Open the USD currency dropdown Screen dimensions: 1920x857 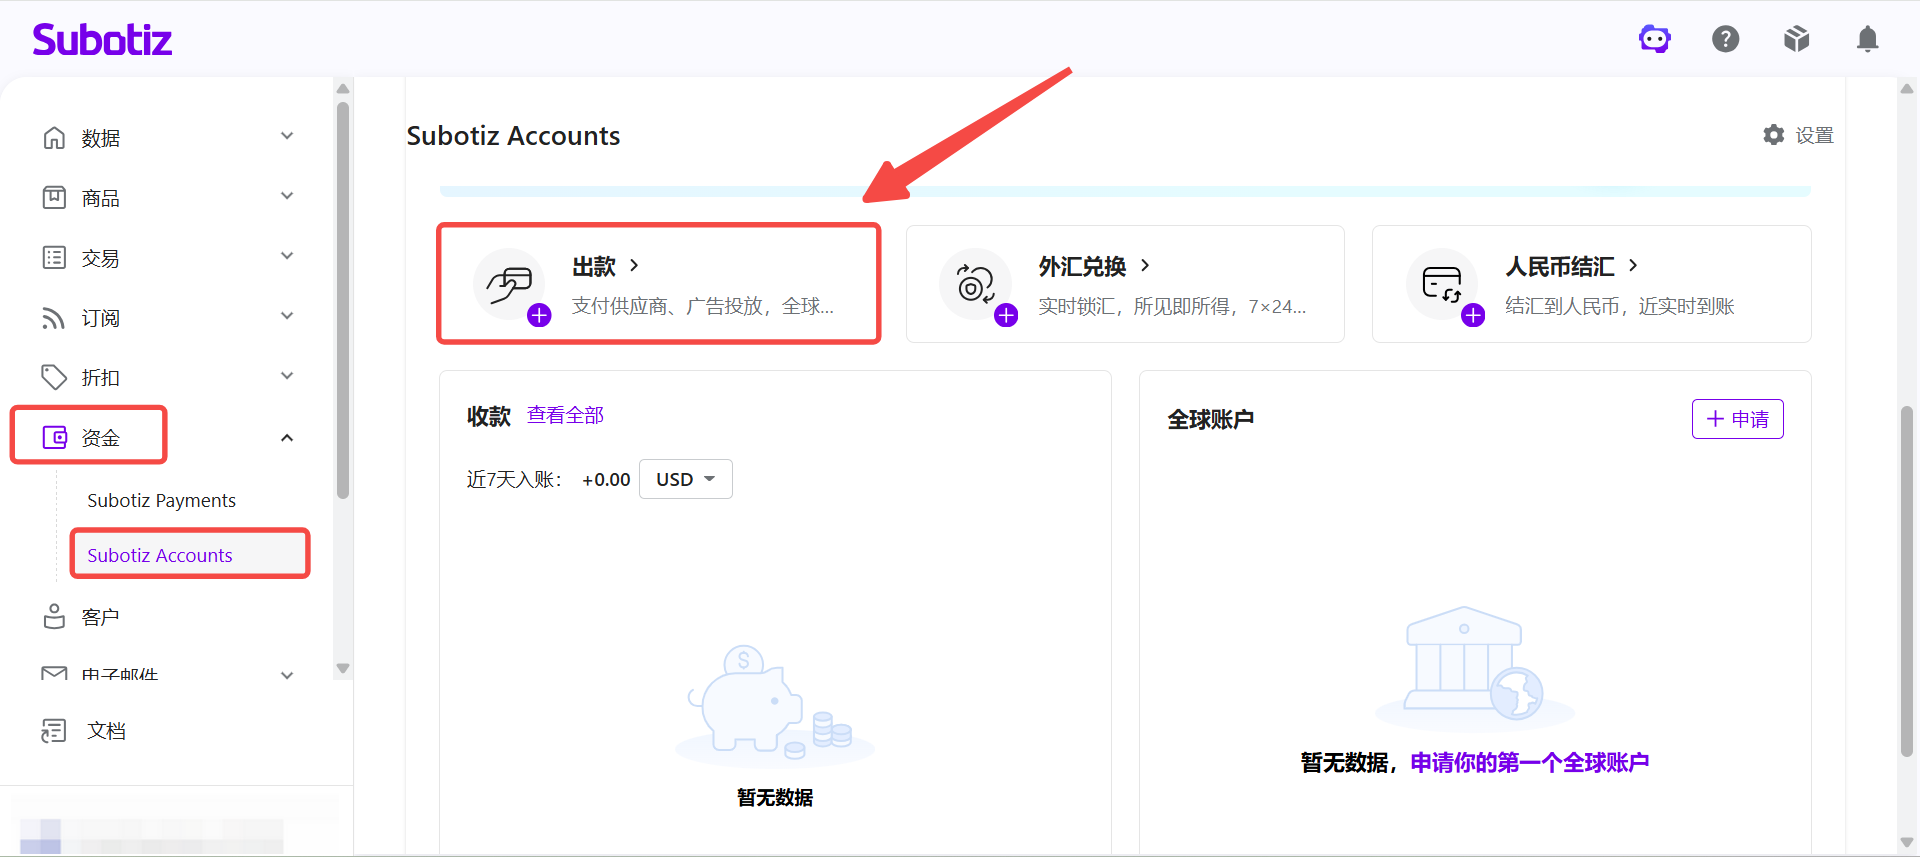[686, 479]
